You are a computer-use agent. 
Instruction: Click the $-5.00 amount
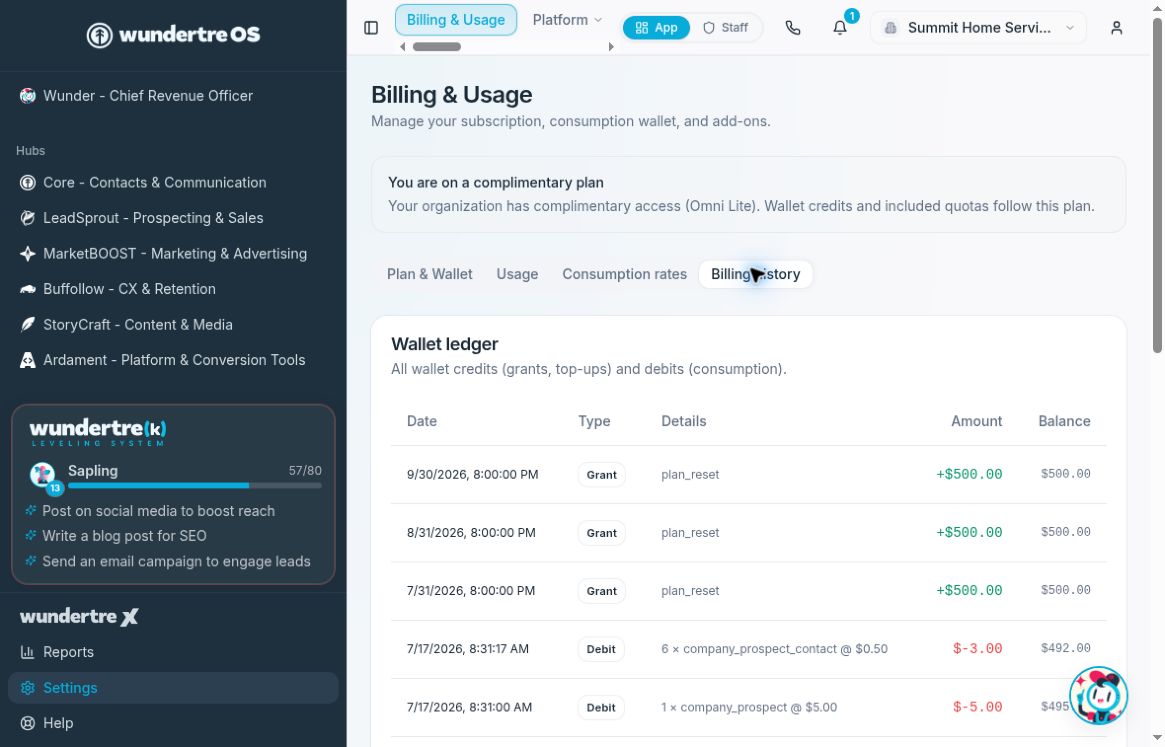pyautogui.click(x=977, y=708)
